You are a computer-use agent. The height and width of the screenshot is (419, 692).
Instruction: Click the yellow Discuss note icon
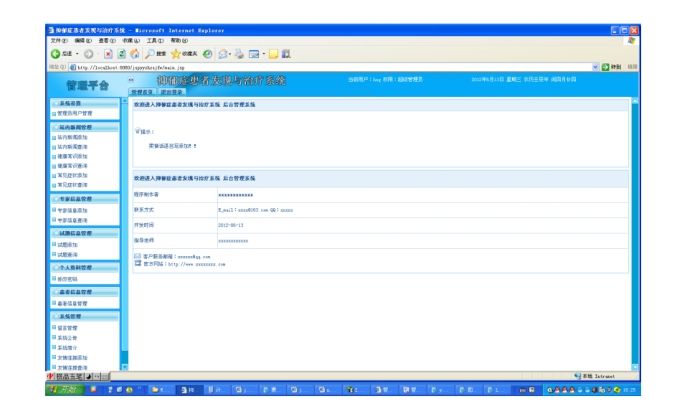(274, 54)
